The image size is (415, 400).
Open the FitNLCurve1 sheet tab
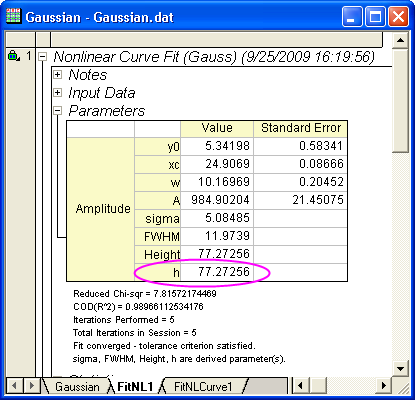click(203, 387)
